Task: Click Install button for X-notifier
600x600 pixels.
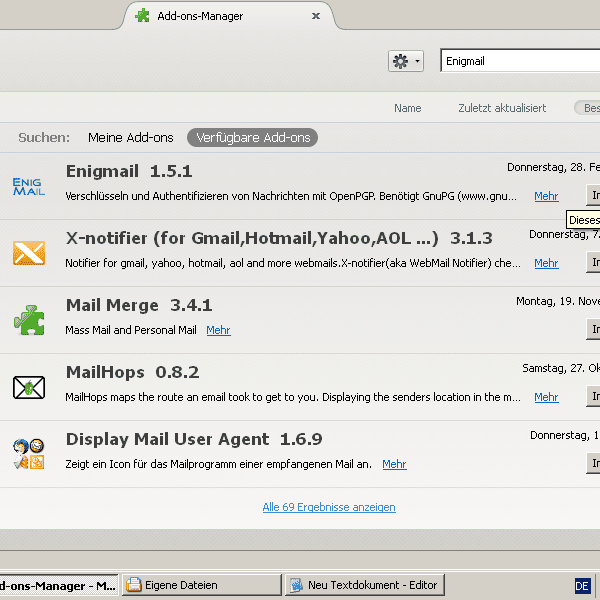Action: (x=593, y=262)
